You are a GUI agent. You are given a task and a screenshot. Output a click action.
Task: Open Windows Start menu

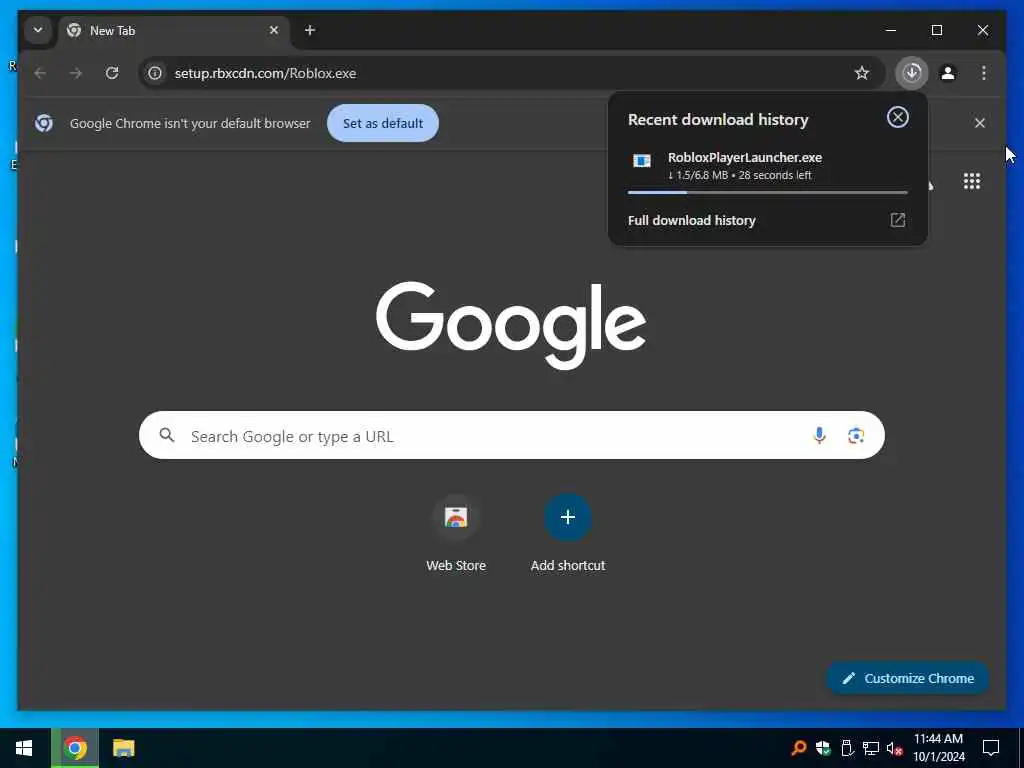(x=24, y=748)
